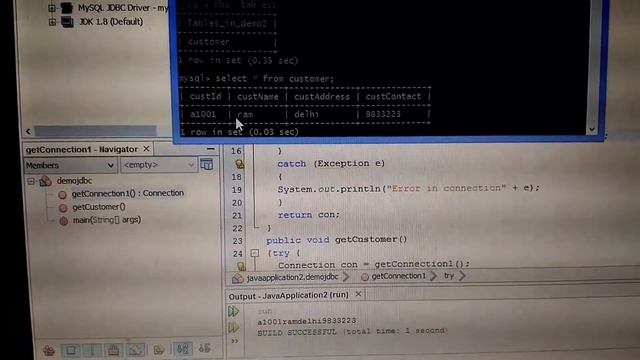Click 'a1001ramdelhi9833223' output line
The width and height of the screenshot is (640, 360).
(x=307, y=321)
